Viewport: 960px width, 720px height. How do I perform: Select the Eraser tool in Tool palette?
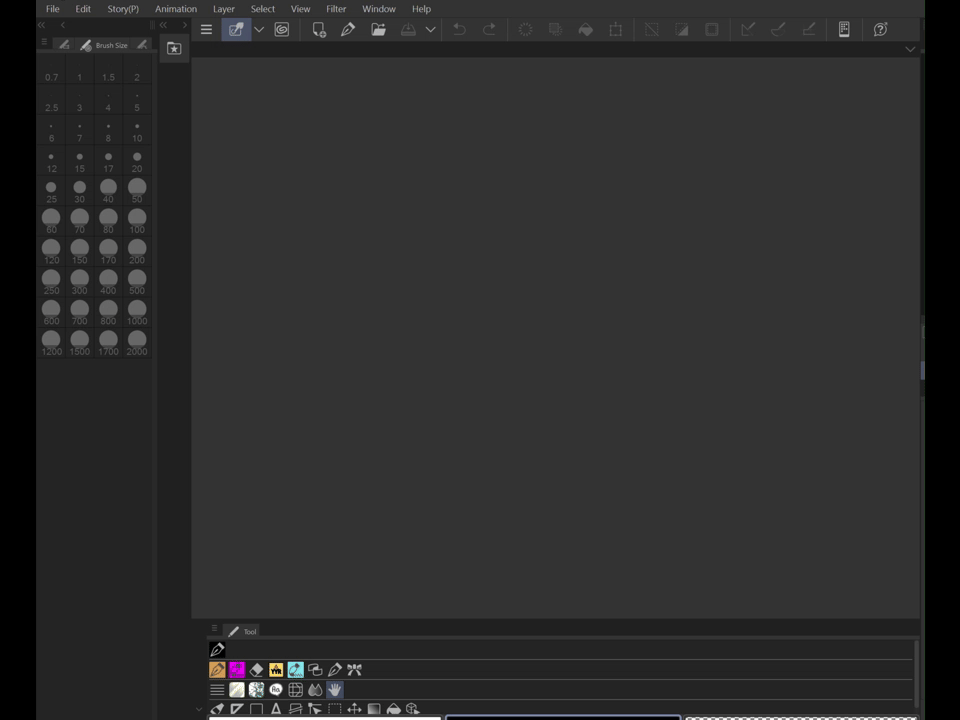tap(256, 670)
